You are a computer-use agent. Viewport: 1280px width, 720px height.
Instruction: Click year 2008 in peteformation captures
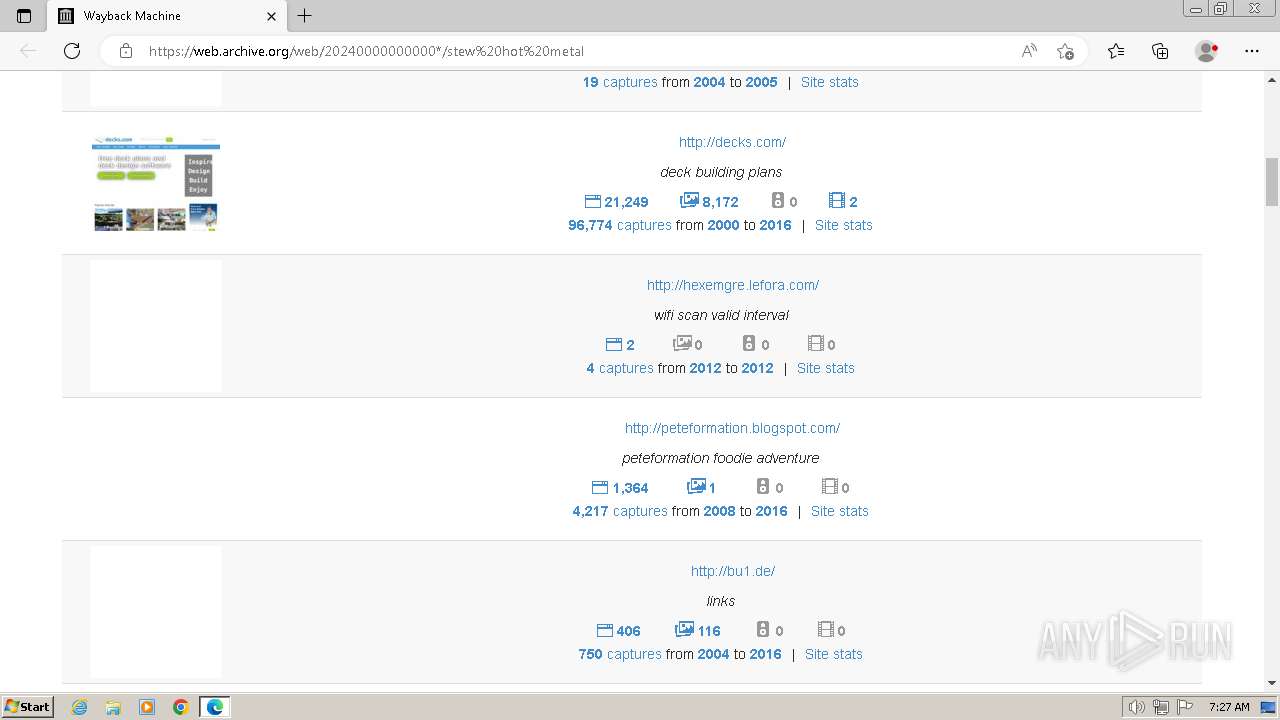click(719, 511)
